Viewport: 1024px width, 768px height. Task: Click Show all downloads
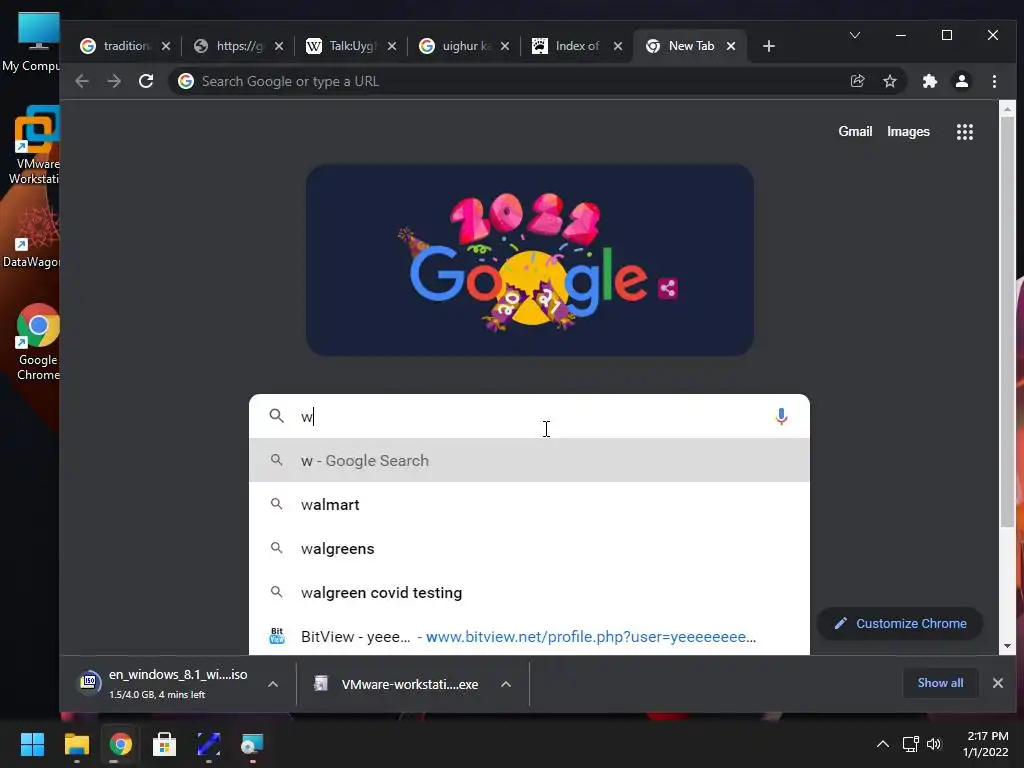tap(940, 683)
